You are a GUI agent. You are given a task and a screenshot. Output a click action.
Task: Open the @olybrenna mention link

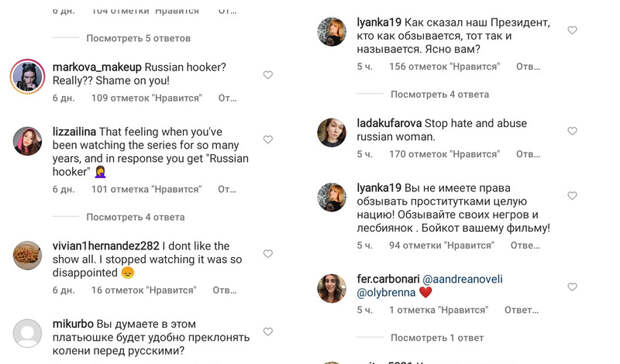tap(386, 293)
